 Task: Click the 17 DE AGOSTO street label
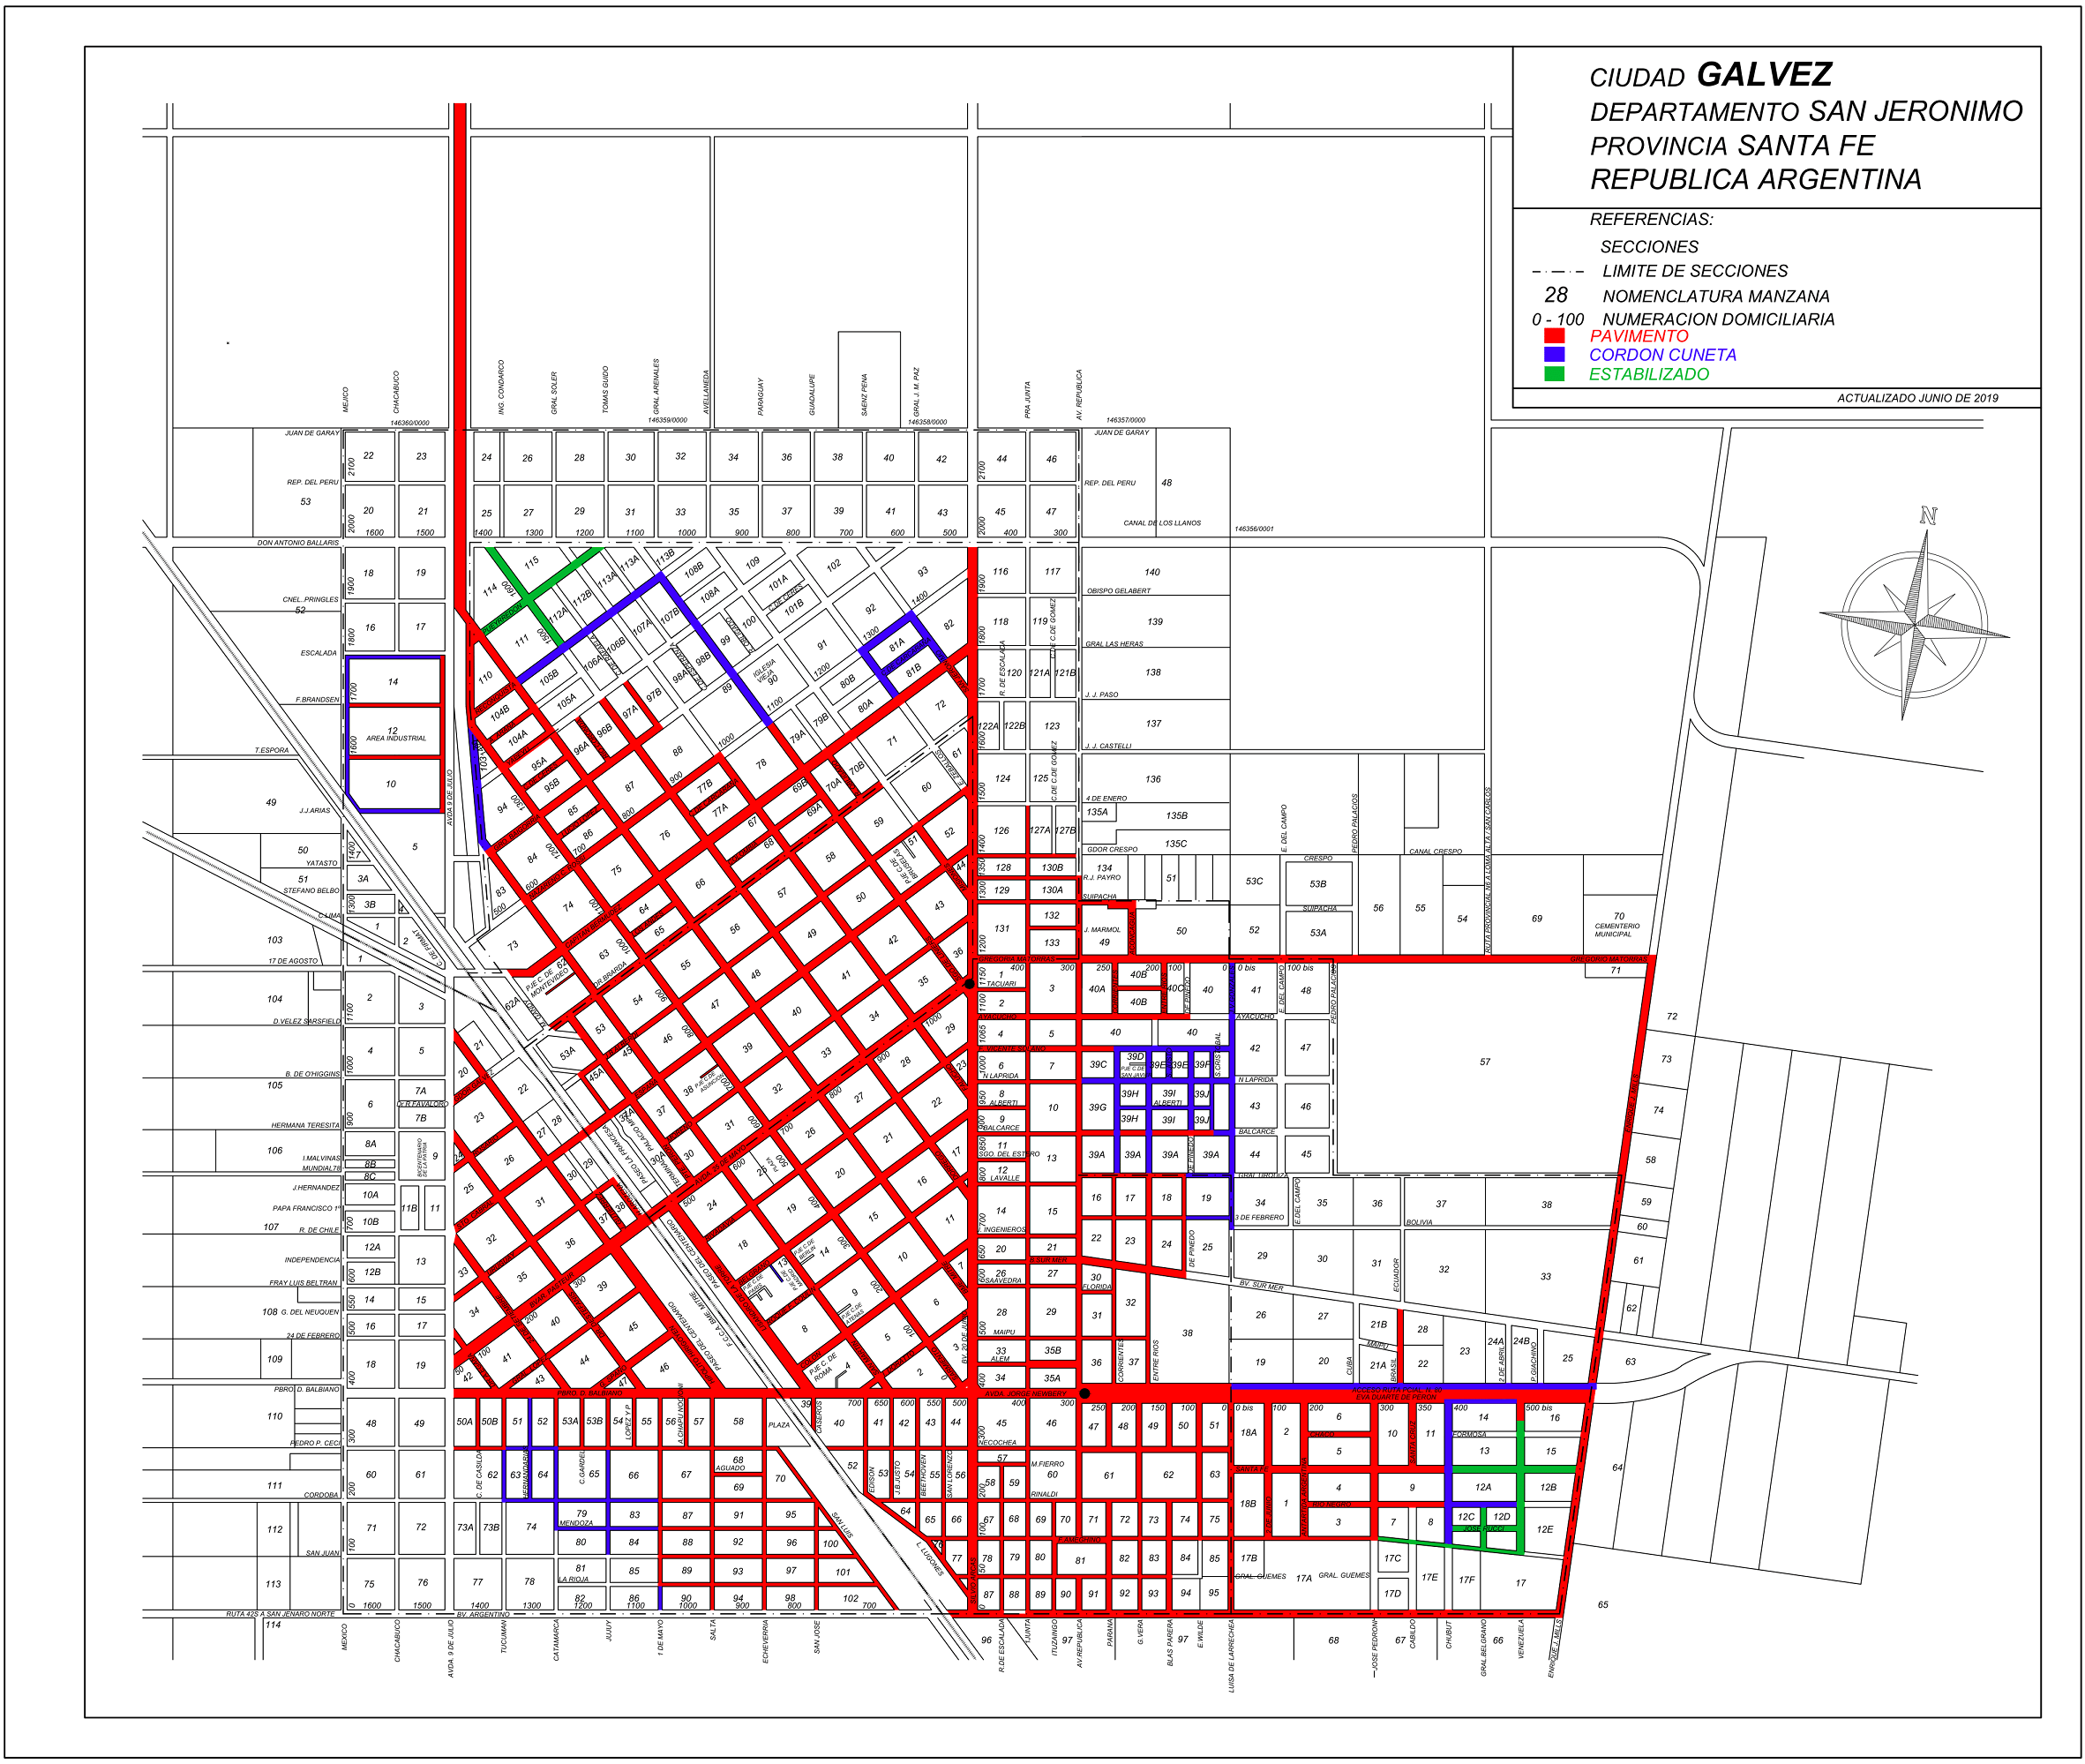pos(292,961)
